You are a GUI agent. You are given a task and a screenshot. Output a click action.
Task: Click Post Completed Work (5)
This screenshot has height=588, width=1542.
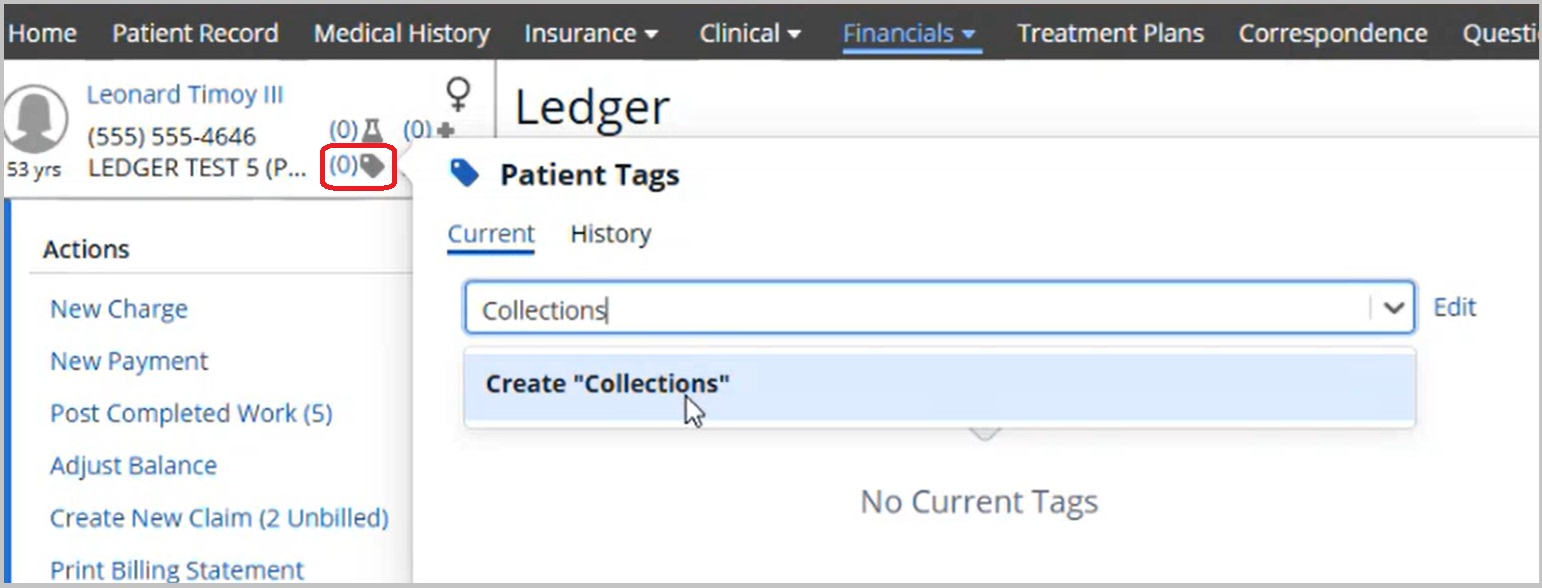[x=191, y=413]
